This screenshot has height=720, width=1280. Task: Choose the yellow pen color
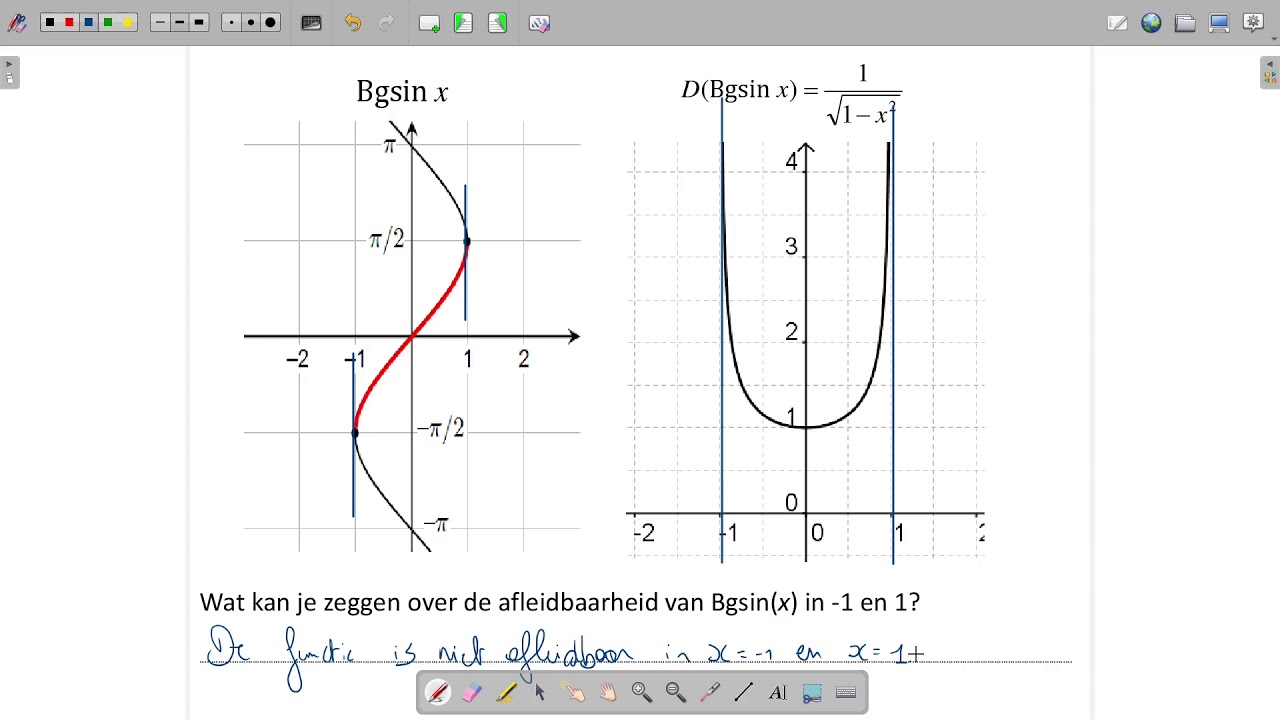(127, 23)
